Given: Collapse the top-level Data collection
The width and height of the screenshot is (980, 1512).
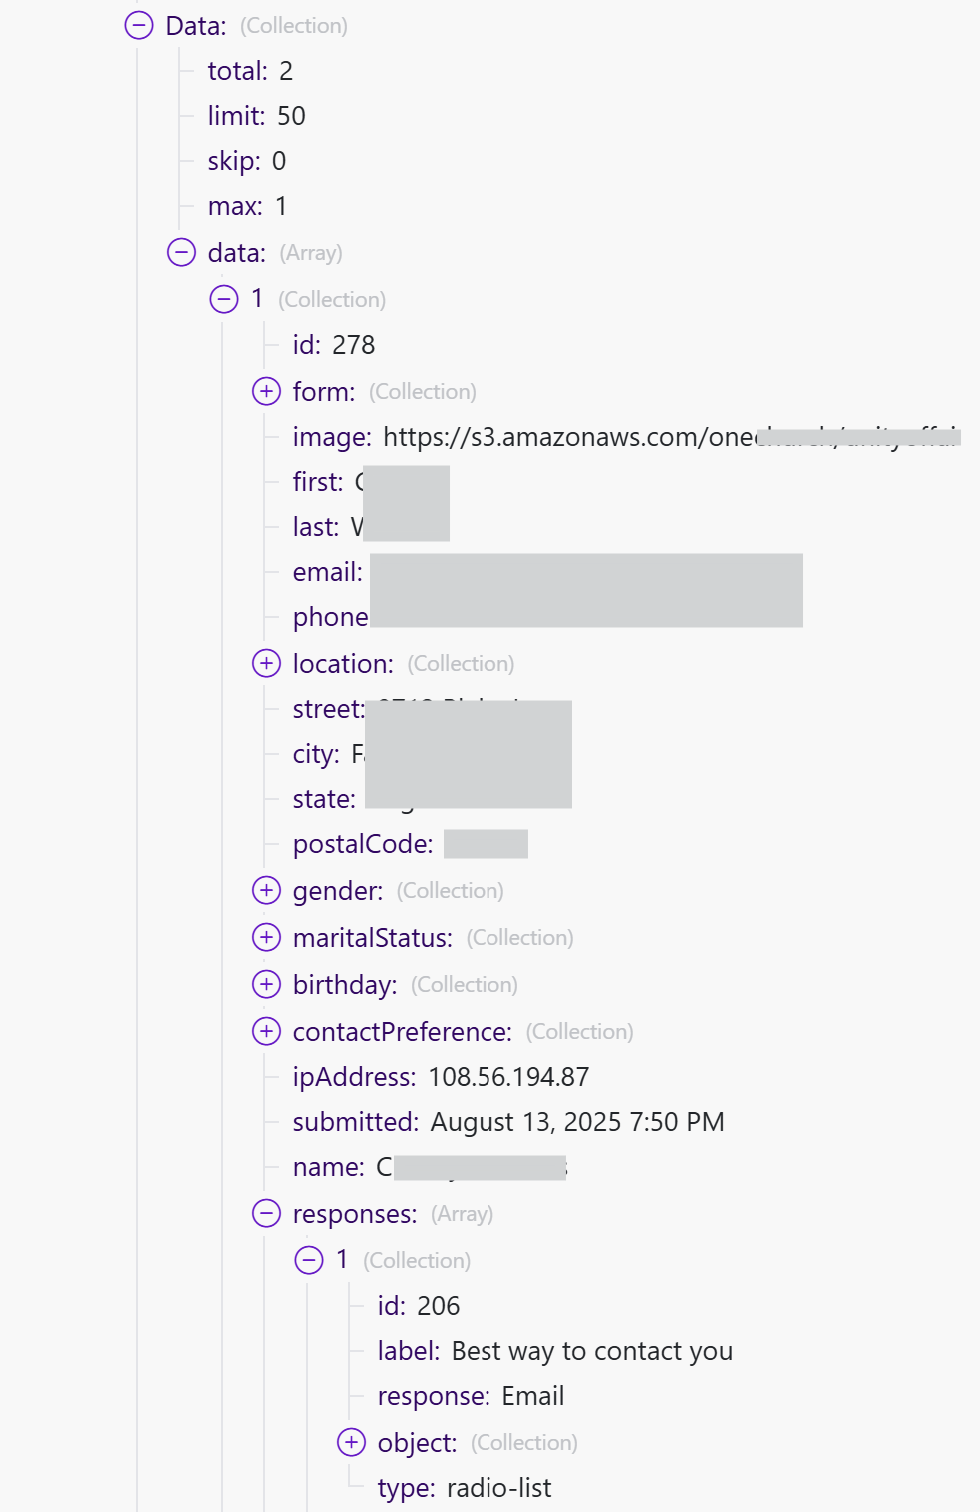Looking at the screenshot, I should pyautogui.click(x=139, y=26).
